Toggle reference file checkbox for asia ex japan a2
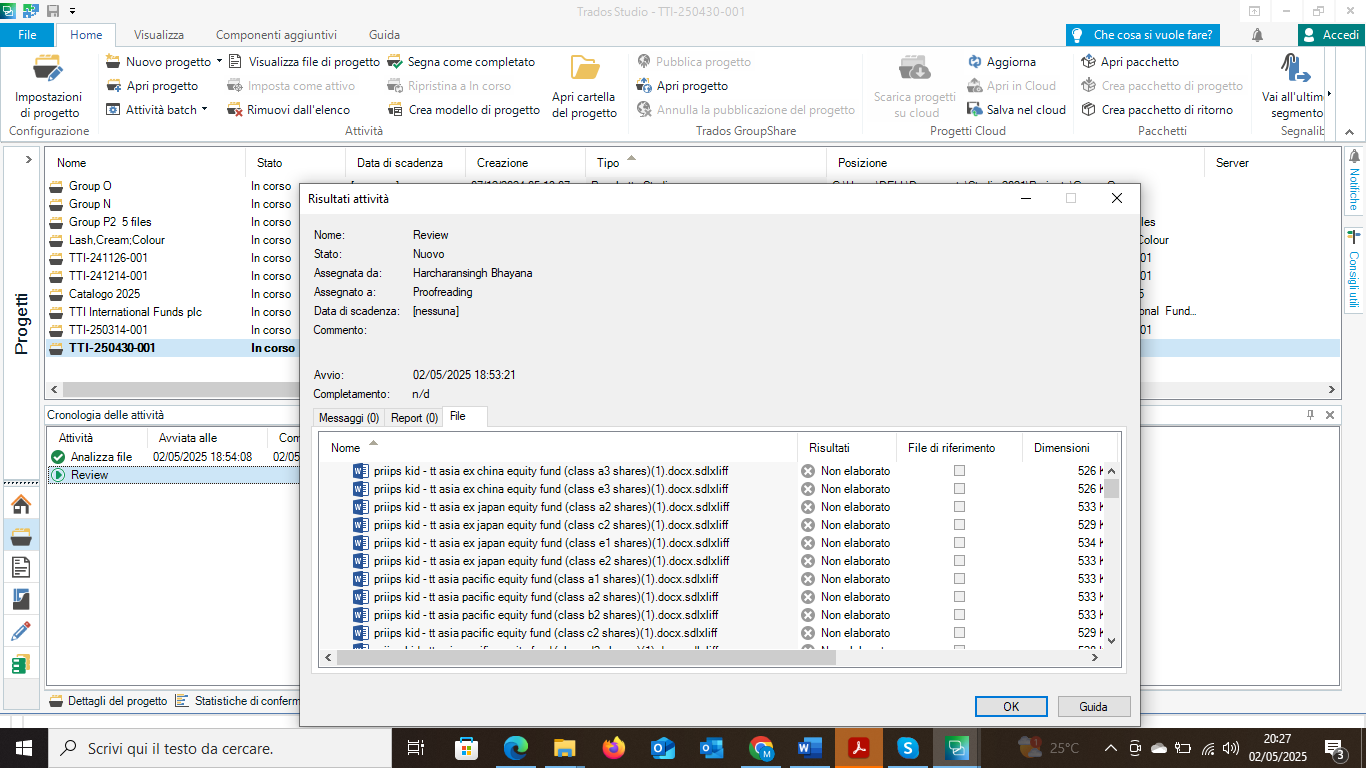The image size is (1366, 768). tap(959, 507)
